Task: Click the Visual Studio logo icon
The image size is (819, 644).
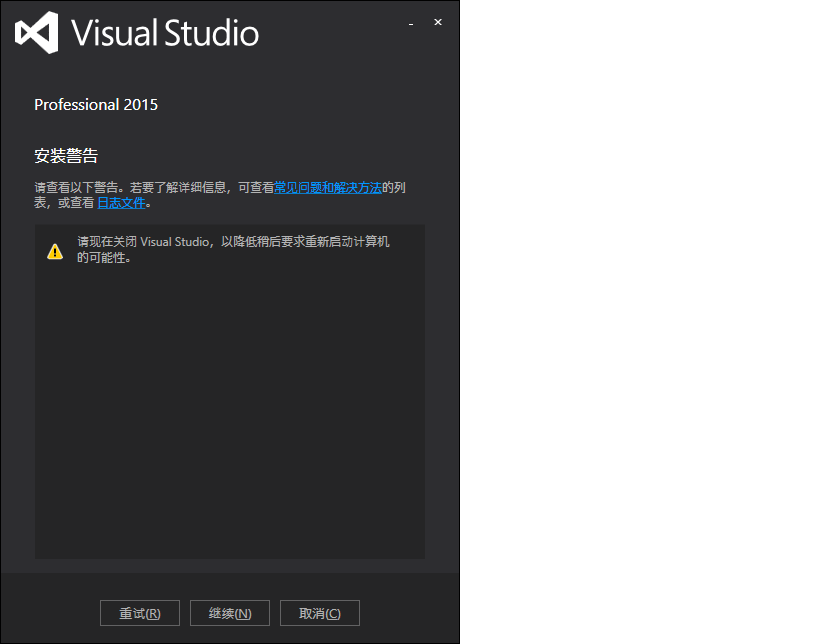Action: 37,32
